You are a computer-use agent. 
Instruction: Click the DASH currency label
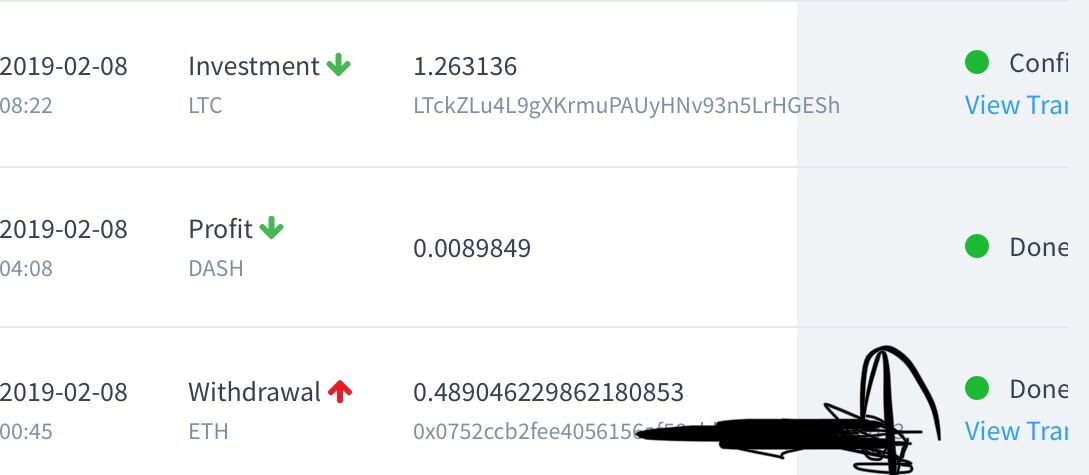click(216, 268)
